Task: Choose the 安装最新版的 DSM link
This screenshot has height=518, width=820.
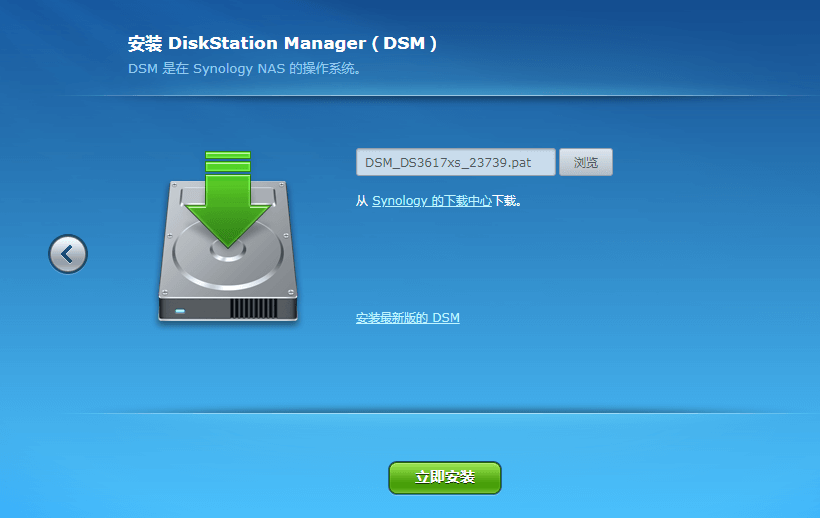Action: pos(407,318)
